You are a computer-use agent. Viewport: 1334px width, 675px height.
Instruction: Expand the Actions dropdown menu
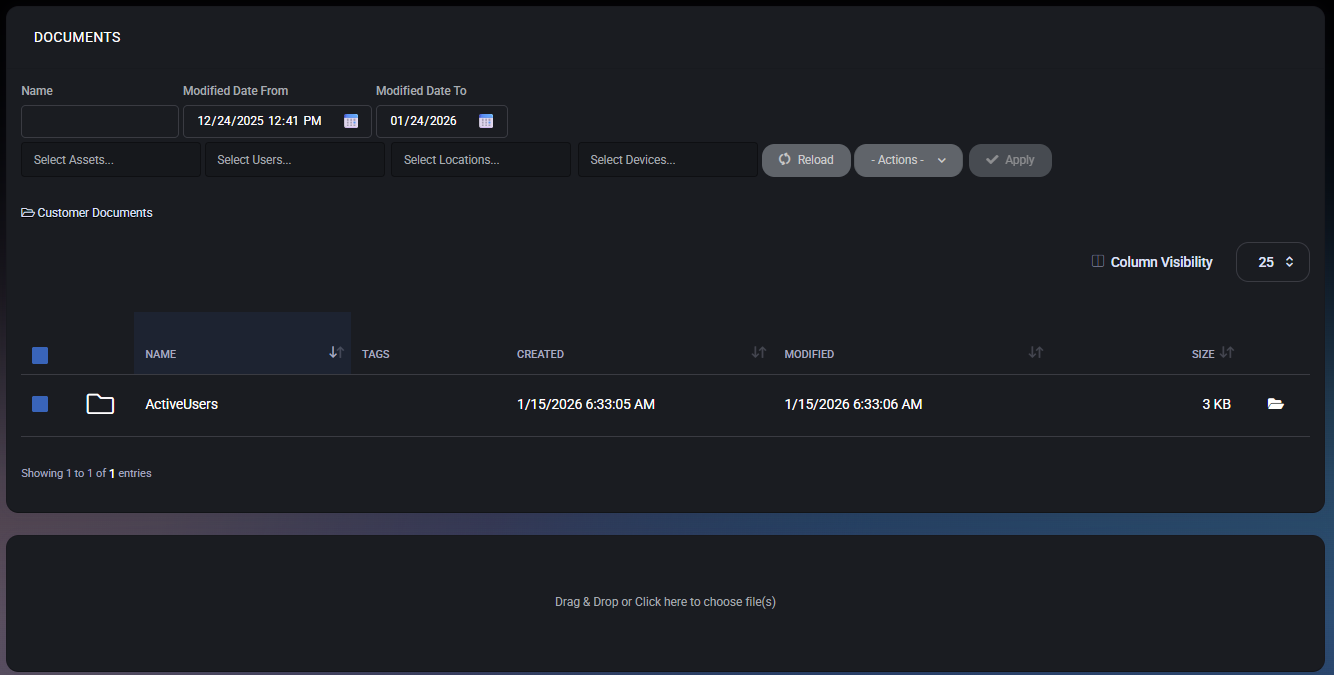tap(908, 160)
